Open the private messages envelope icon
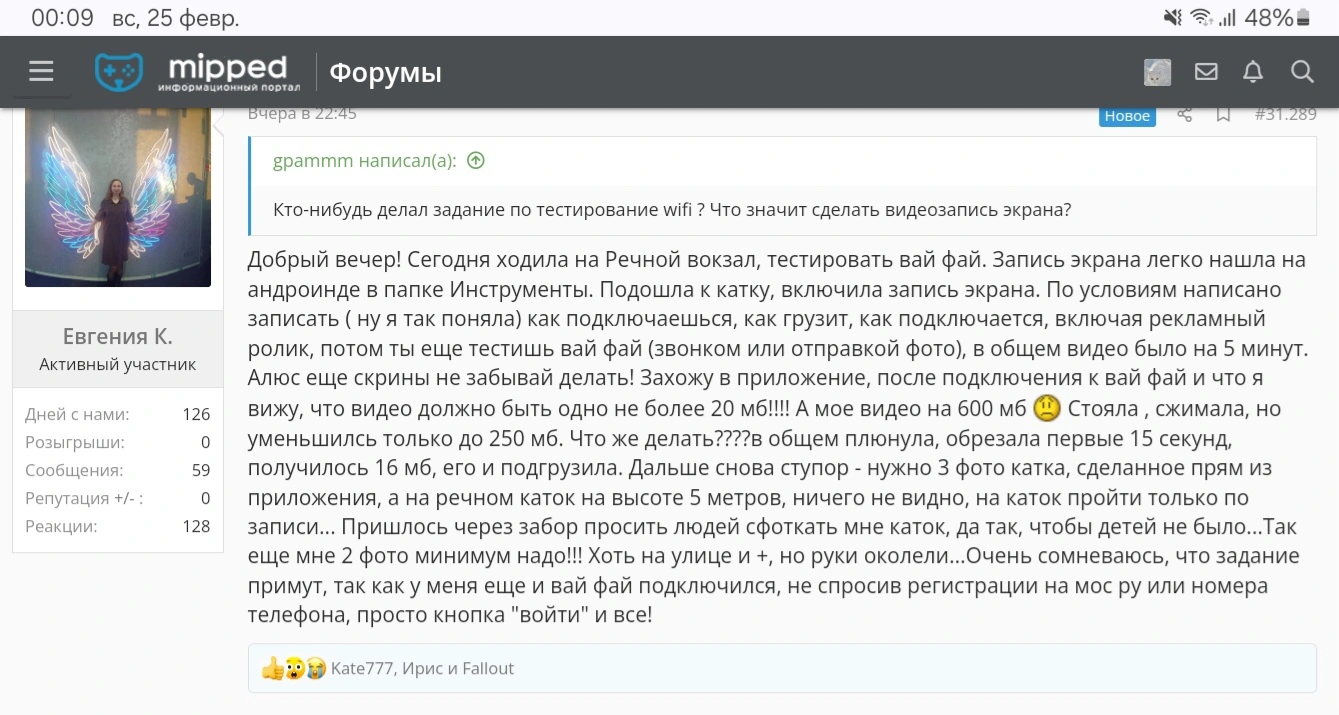The height and width of the screenshot is (715, 1339). [1206, 72]
